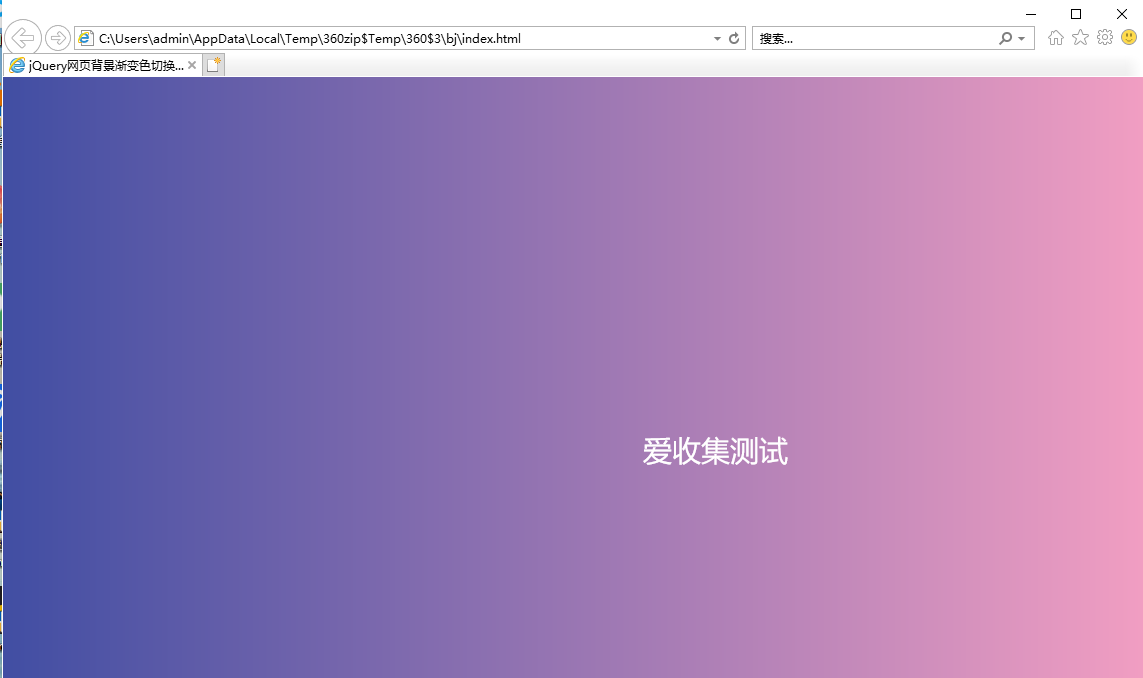The height and width of the screenshot is (678, 1143).
Task: Click the Forward navigation arrow
Action: coord(57,38)
